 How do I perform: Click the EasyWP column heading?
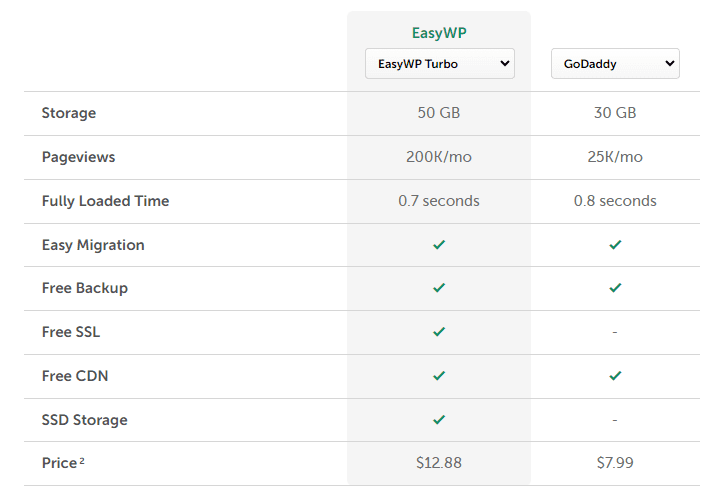click(439, 33)
